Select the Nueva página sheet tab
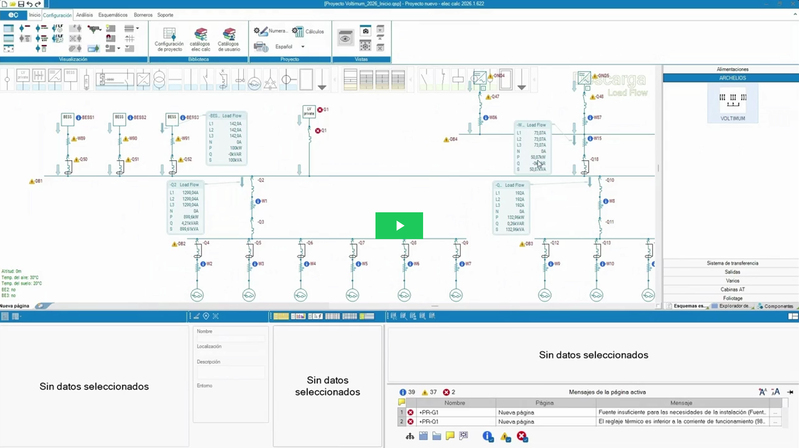The width and height of the screenshot is (799, 448). [x=15, y=306]
